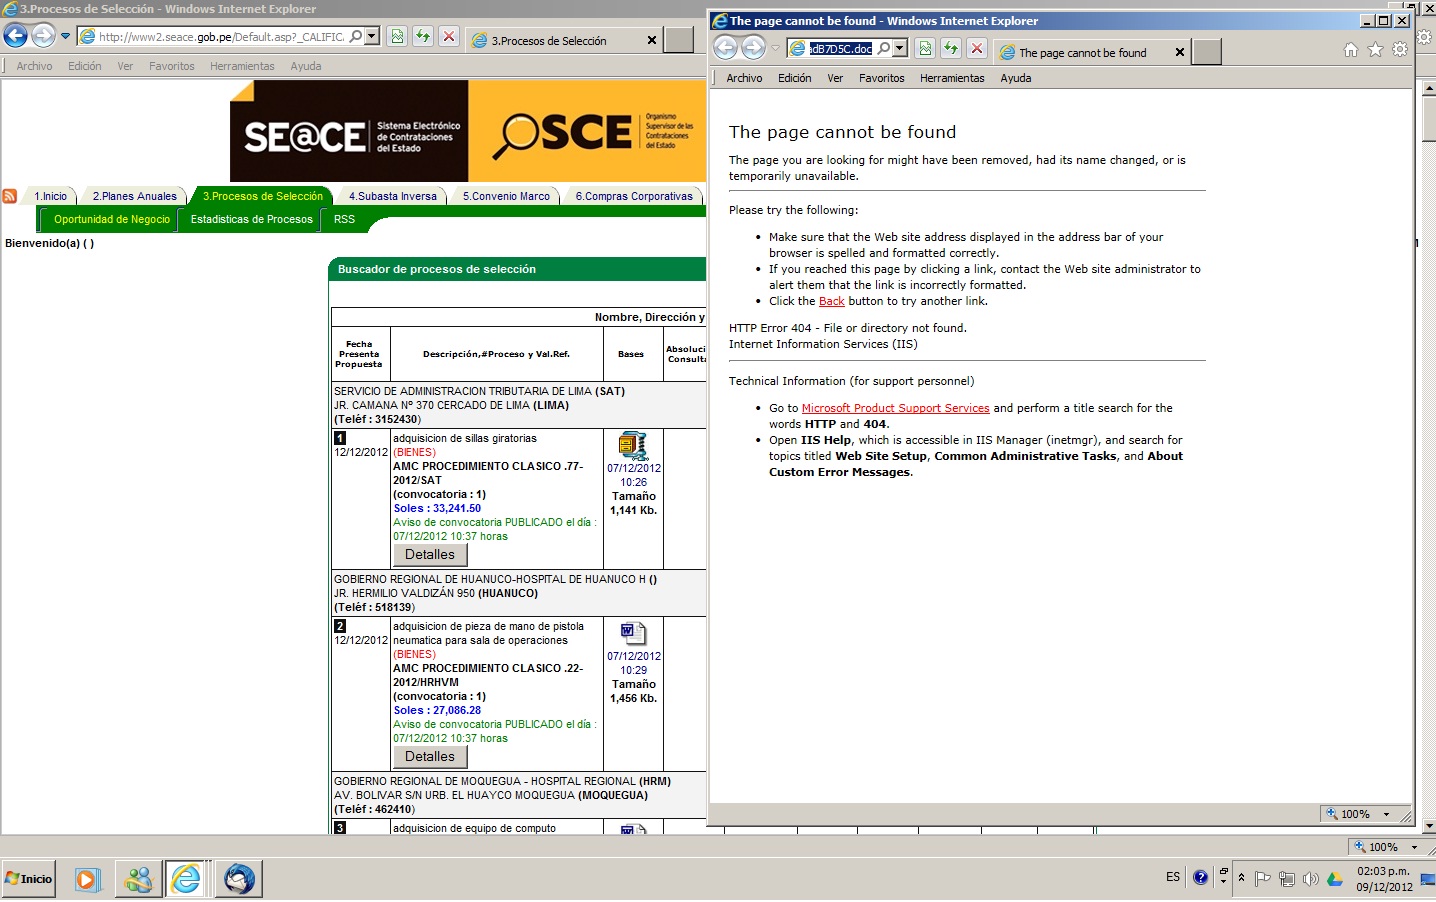Click search magnifier in error window address bar

884,48
